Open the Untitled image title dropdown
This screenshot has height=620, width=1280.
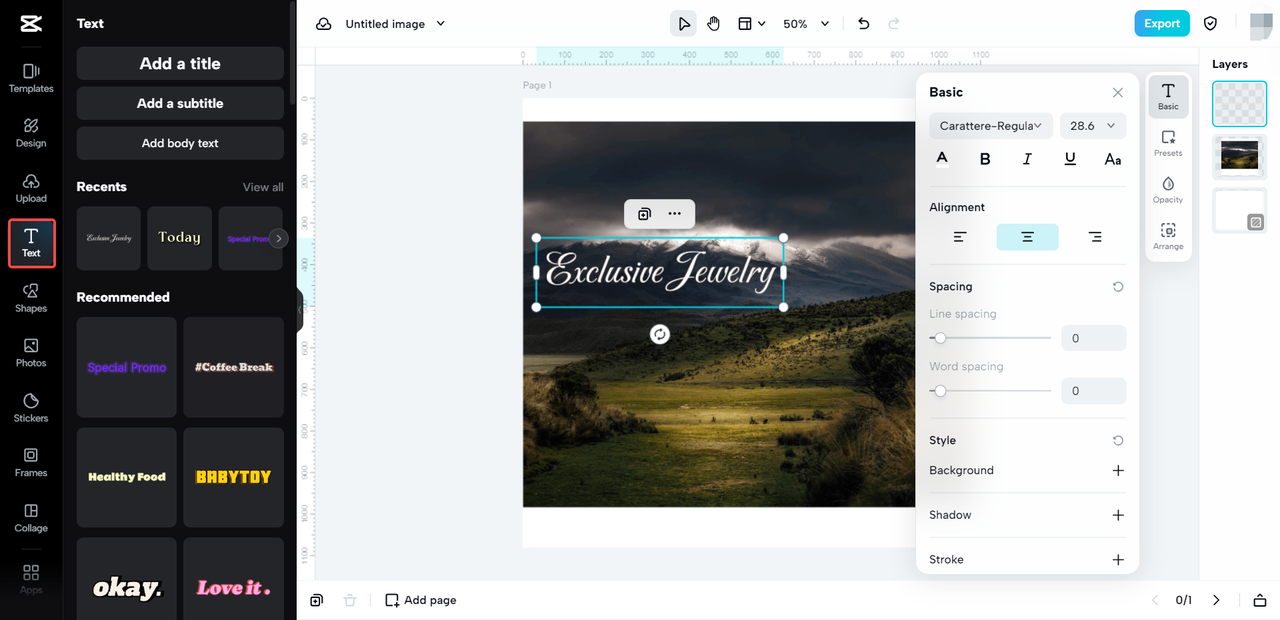[x=395, y=24]
